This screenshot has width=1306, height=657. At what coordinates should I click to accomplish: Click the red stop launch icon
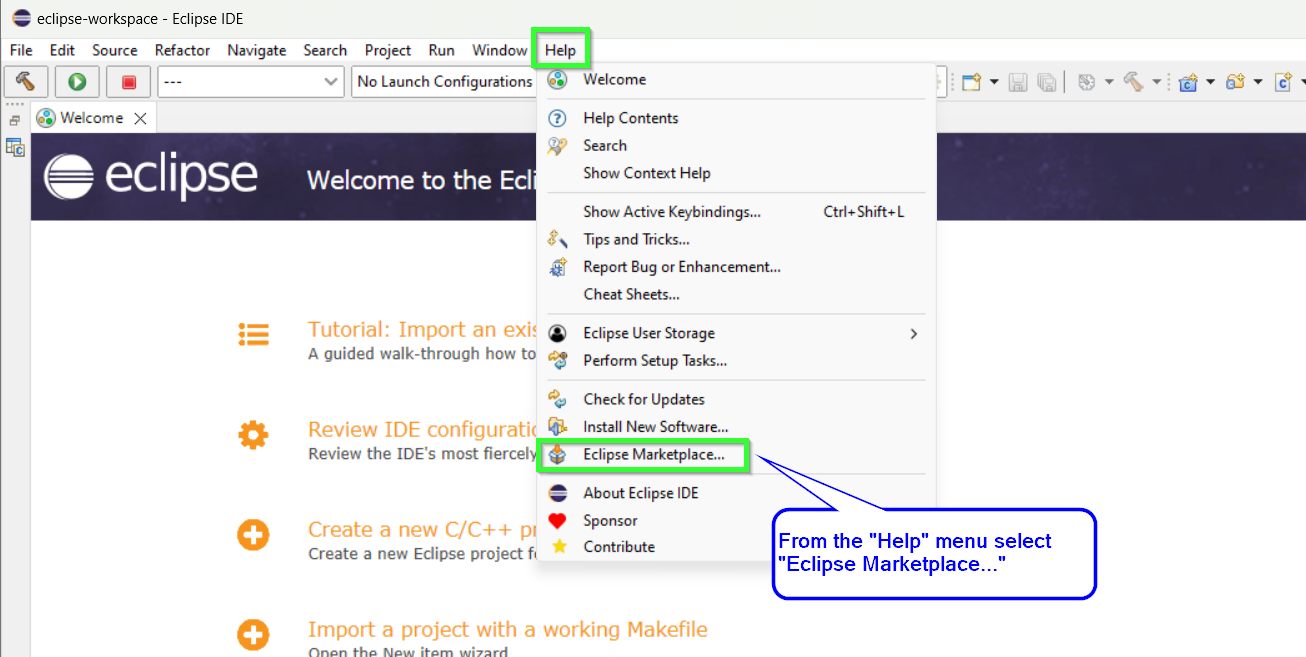128,81
